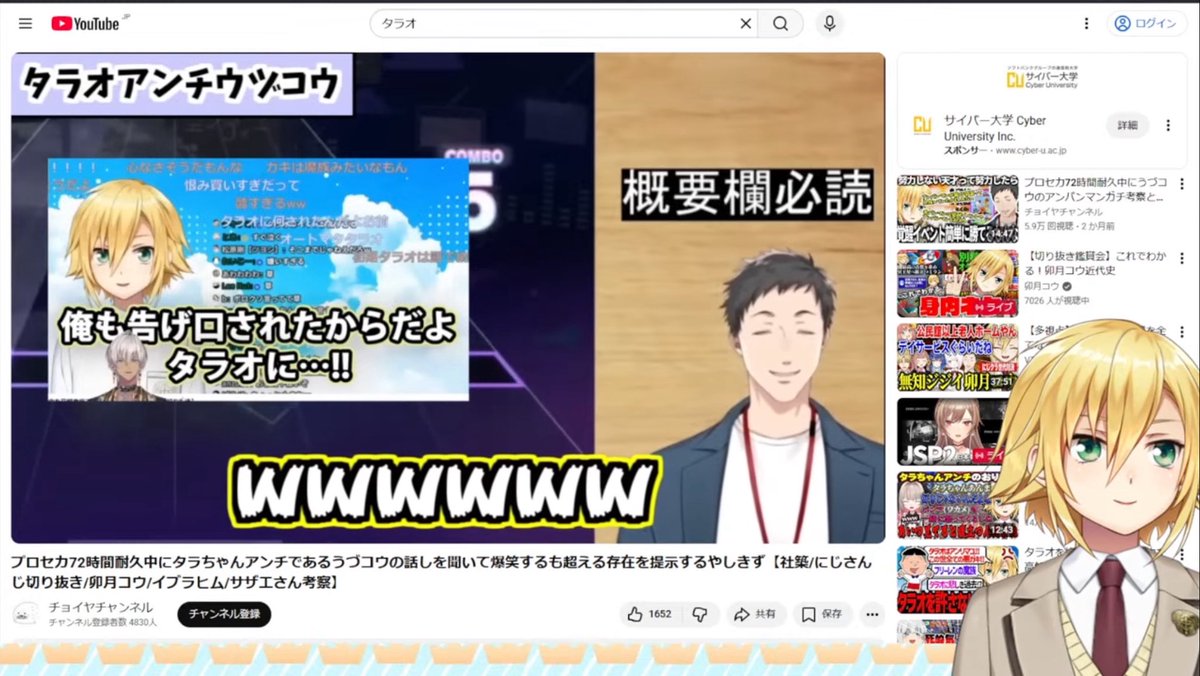
Task: Dislike the video with thumbs-down icon
Action: [x=700, y=614]
